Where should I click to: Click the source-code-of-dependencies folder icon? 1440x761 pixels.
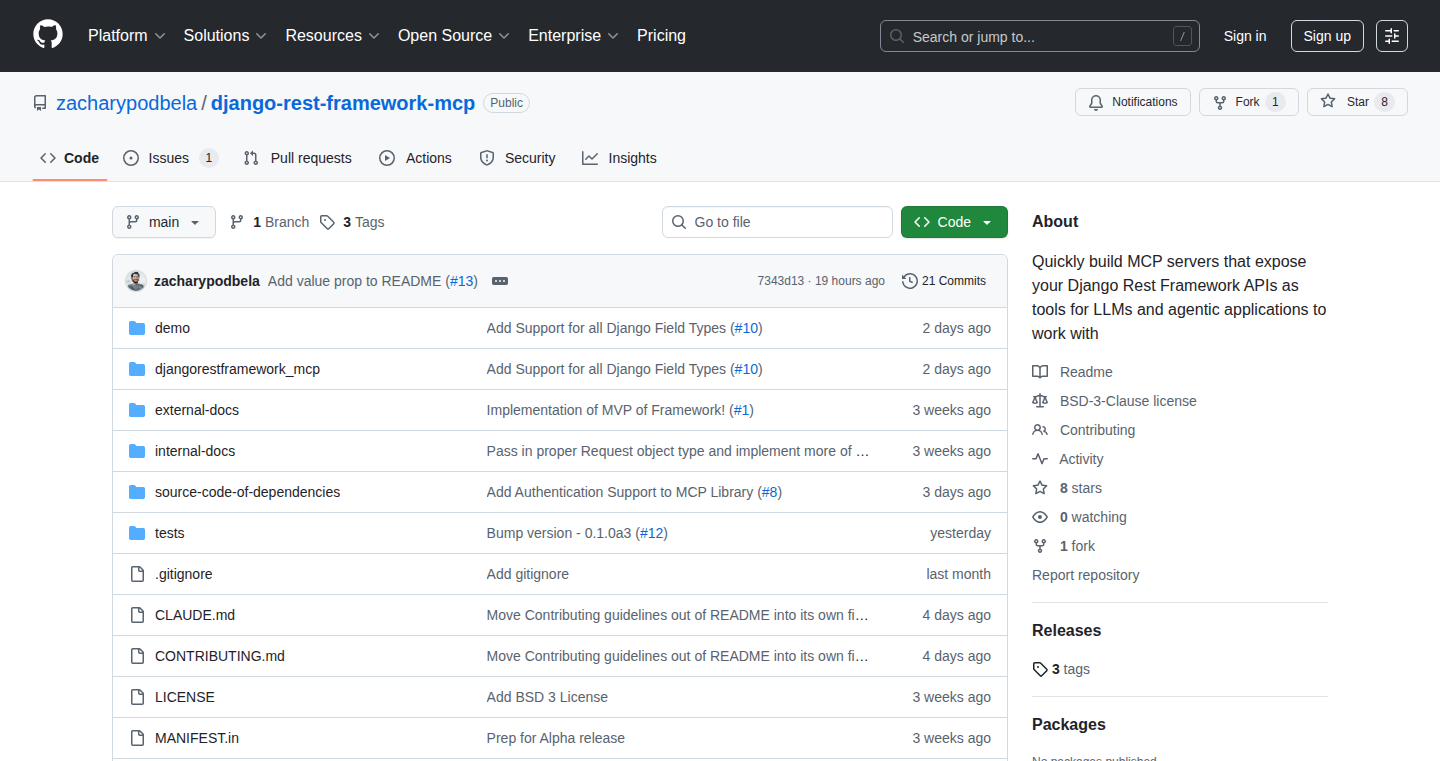point(137,492)
